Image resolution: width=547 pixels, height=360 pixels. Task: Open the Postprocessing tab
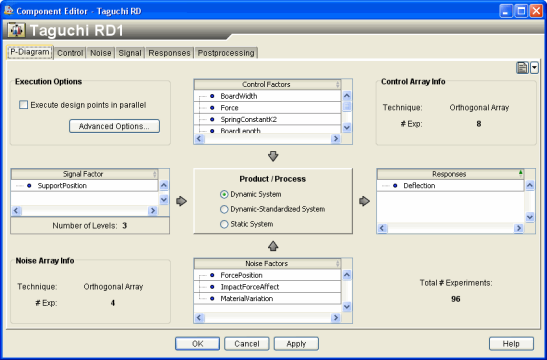coord(226,53)
